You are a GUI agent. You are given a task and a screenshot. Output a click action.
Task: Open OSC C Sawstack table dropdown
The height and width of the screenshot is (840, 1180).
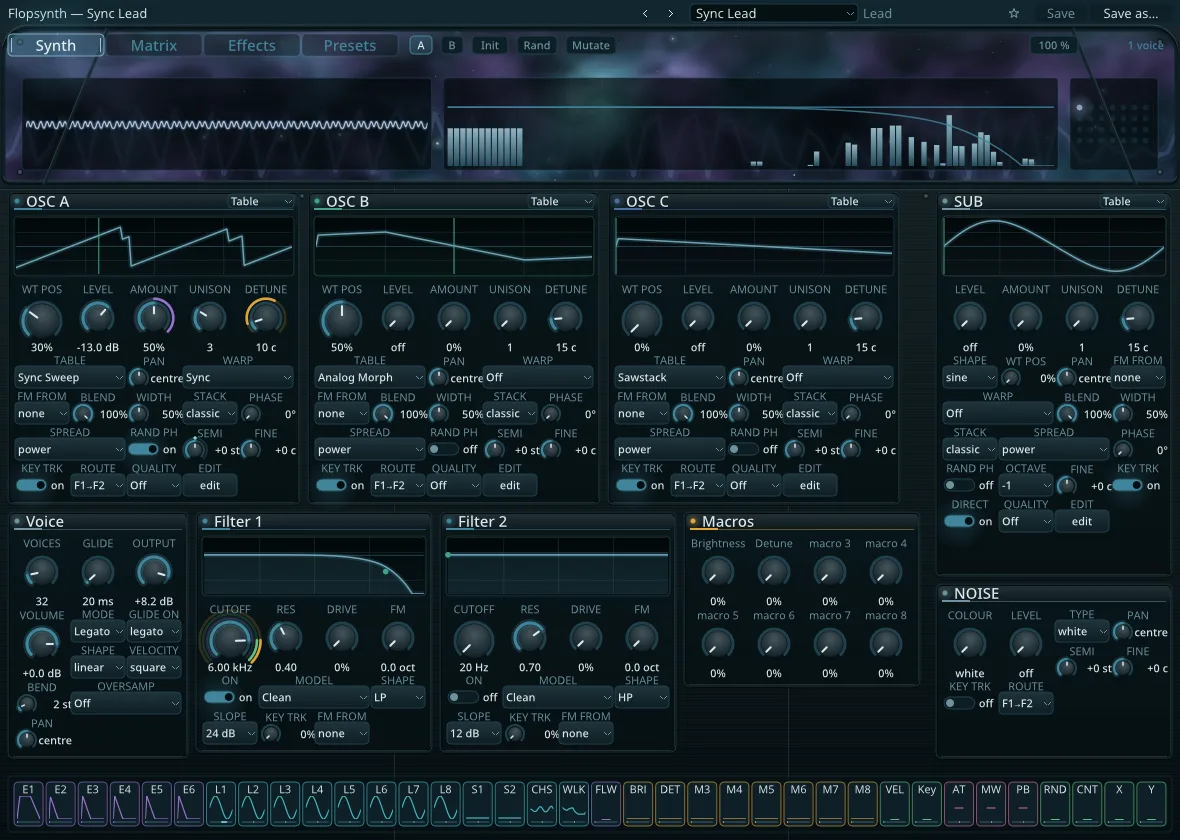670,377
